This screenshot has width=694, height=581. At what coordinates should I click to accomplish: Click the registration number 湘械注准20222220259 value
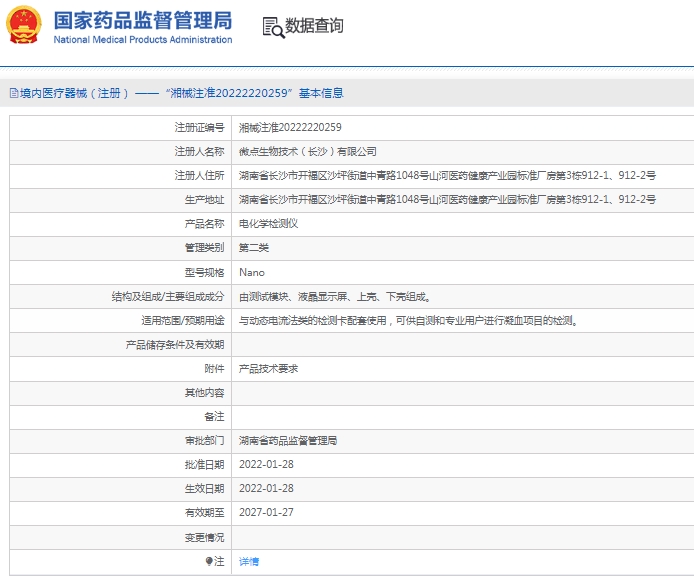click(290, 127)
